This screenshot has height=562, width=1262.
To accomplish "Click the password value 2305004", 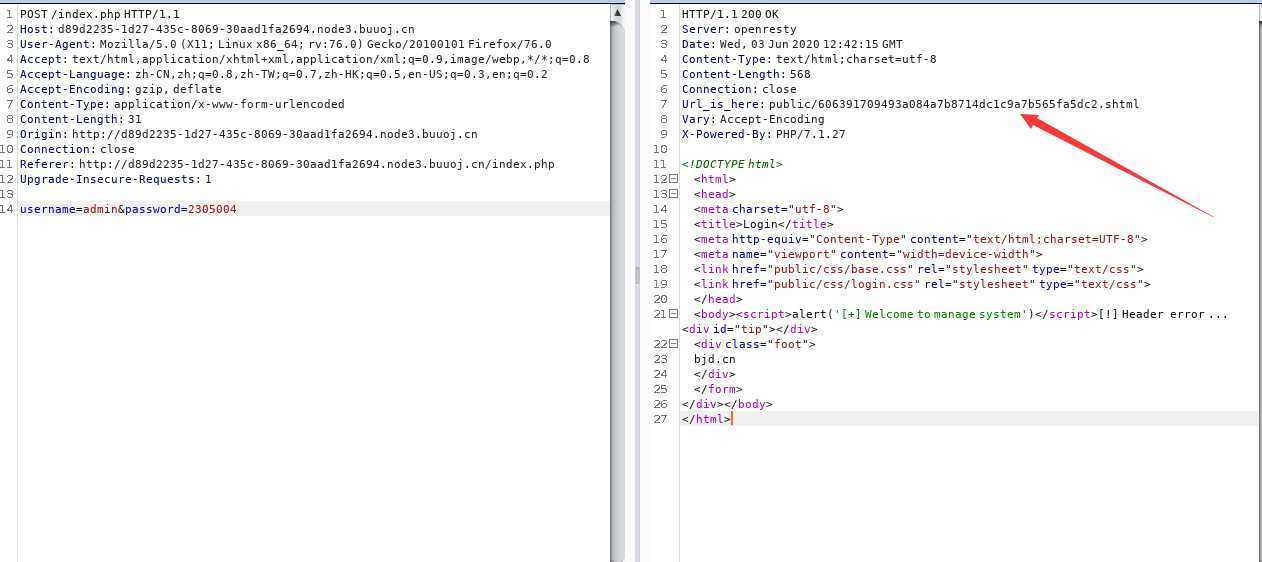I will tap(212, 209).
